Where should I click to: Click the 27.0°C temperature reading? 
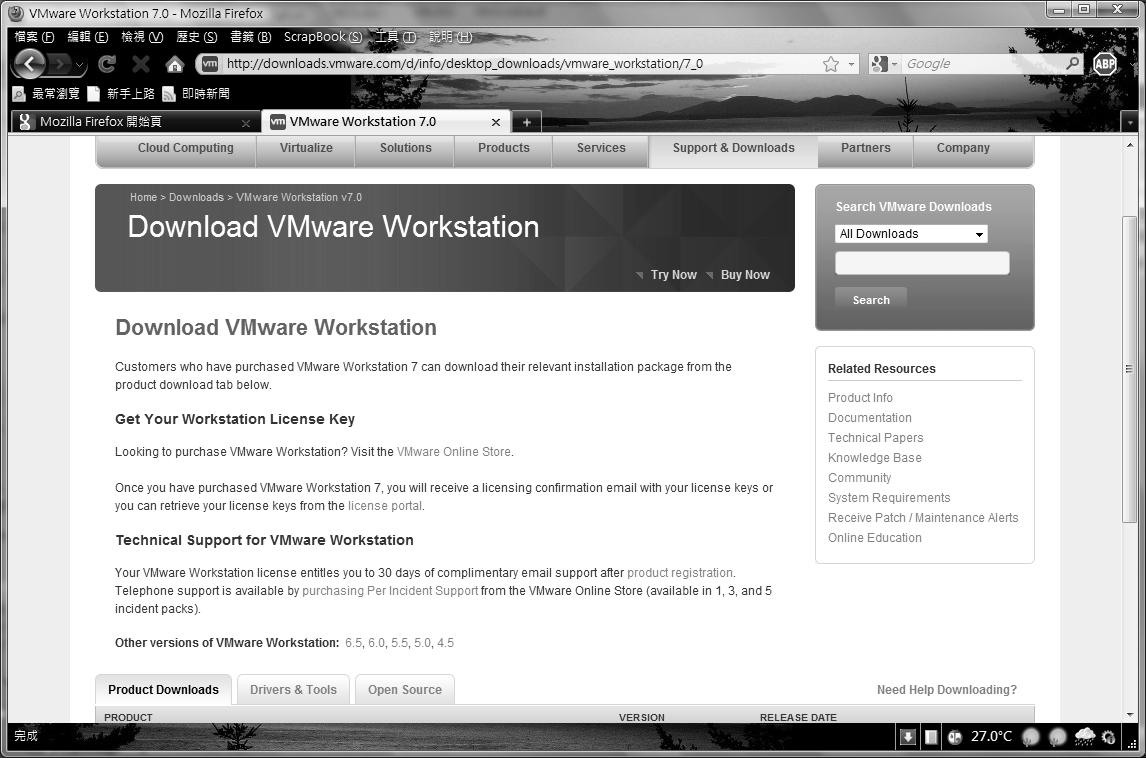[991, 736]
